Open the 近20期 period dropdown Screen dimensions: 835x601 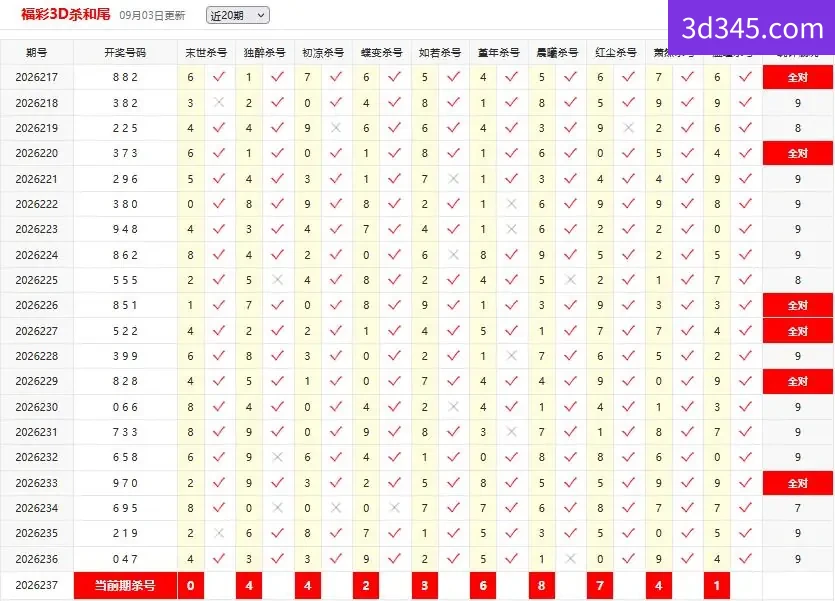click(x=238, y=15)
